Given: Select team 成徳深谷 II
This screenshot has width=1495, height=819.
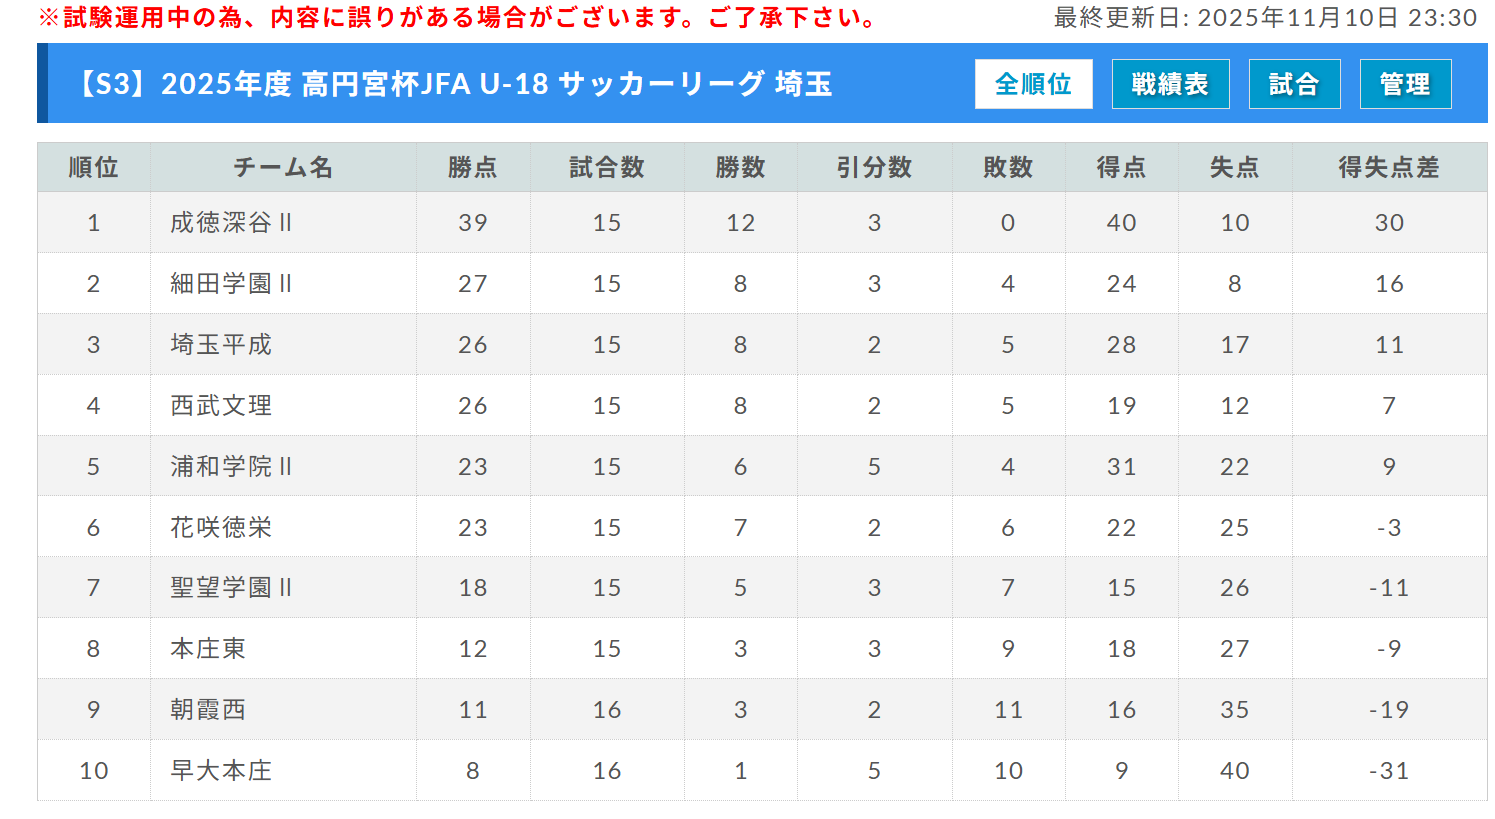Looking at the screenshot, I should point(231,223).
